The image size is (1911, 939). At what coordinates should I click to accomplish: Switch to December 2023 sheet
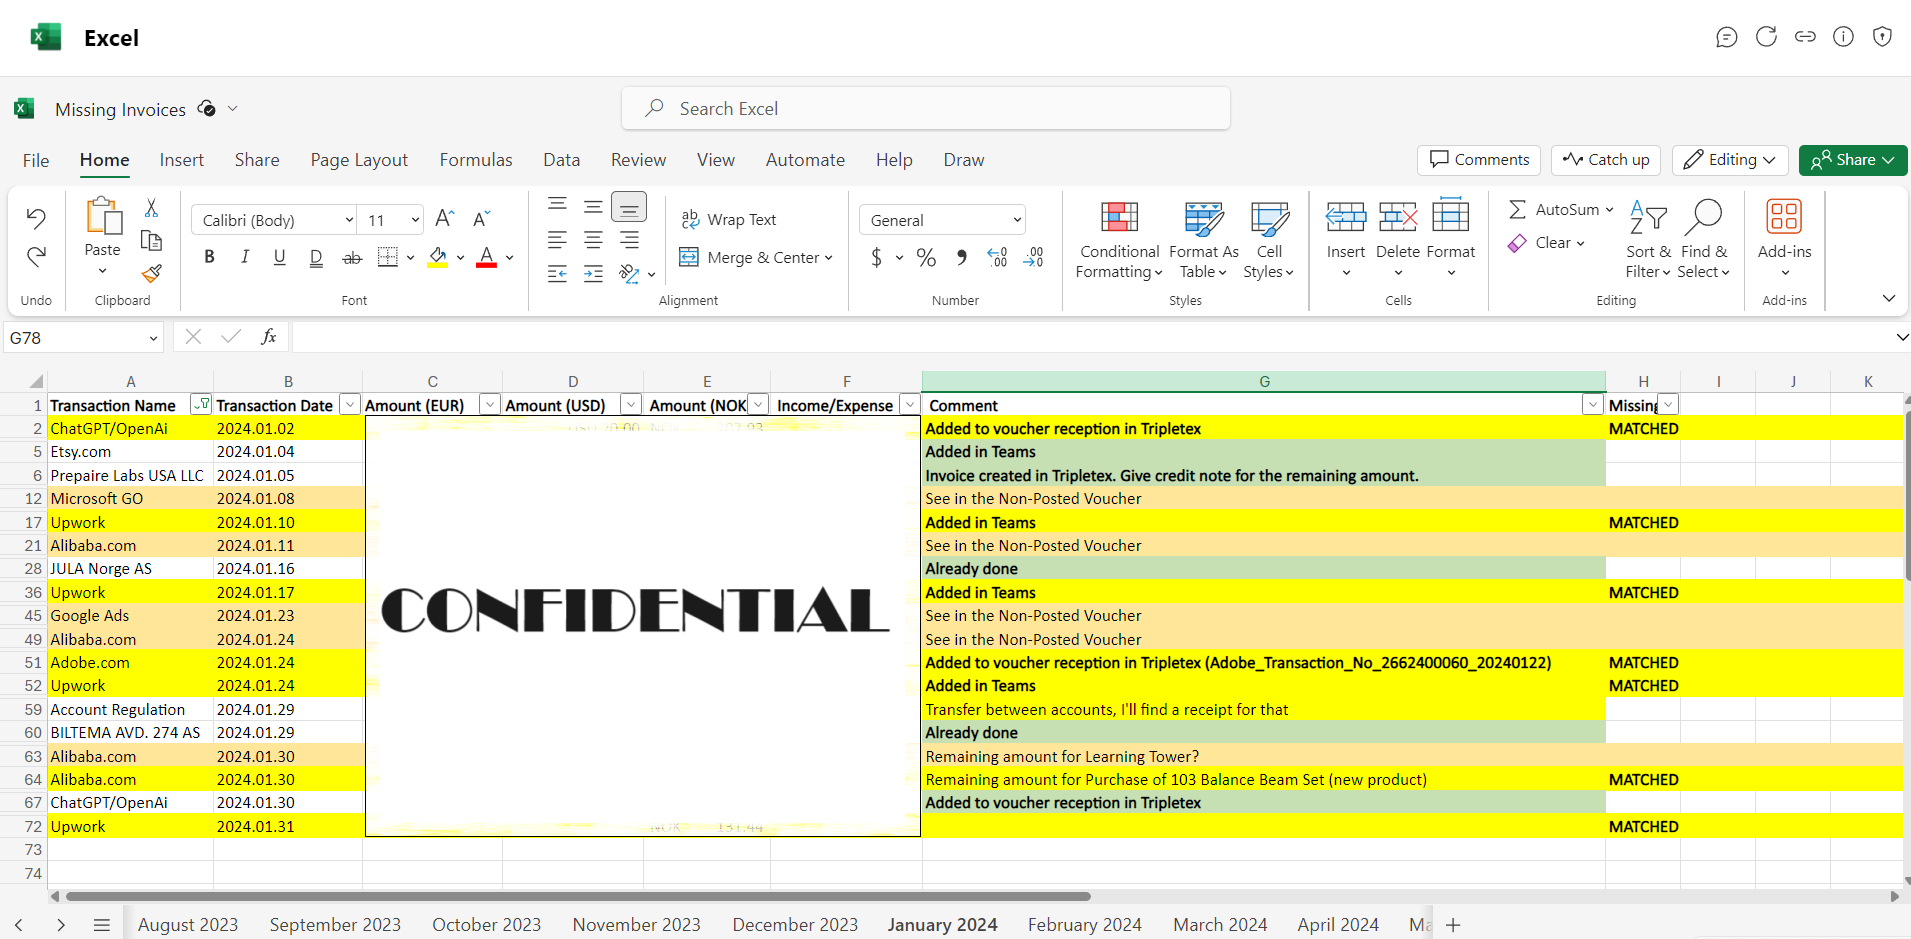[x=795, y=925]
